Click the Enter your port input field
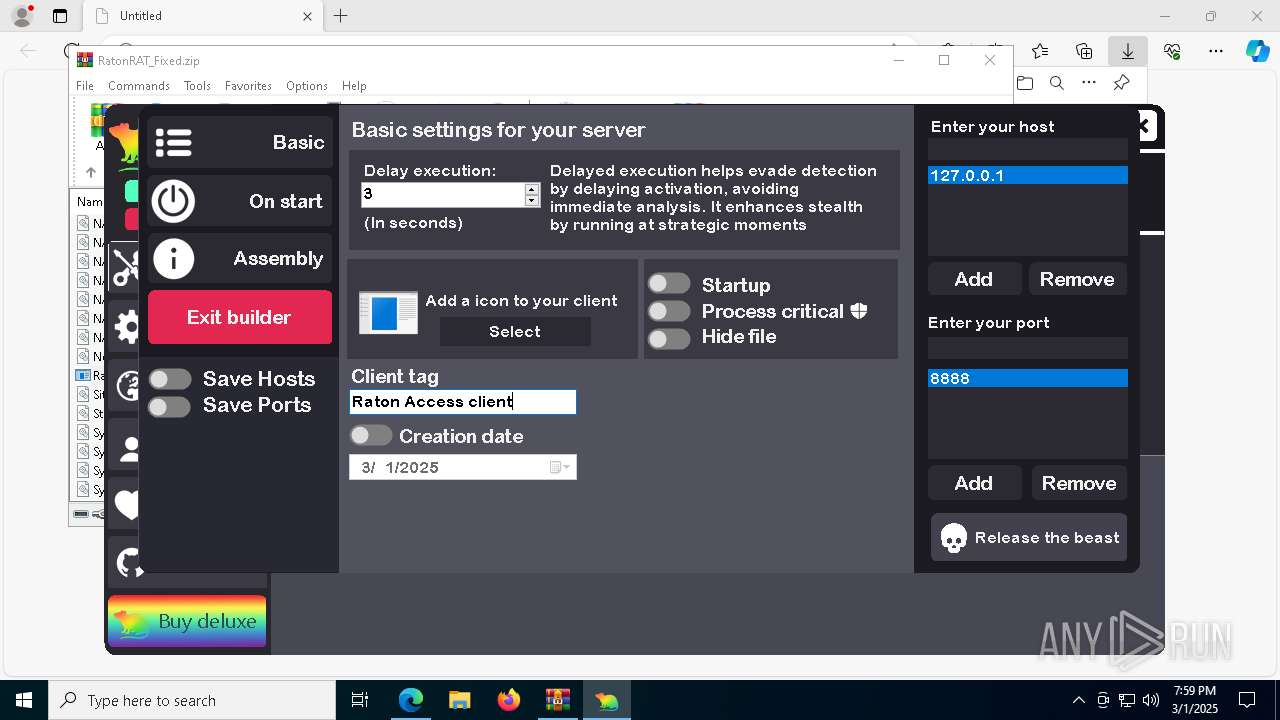Screen dimensions: 1280x720 point(1027,348)
